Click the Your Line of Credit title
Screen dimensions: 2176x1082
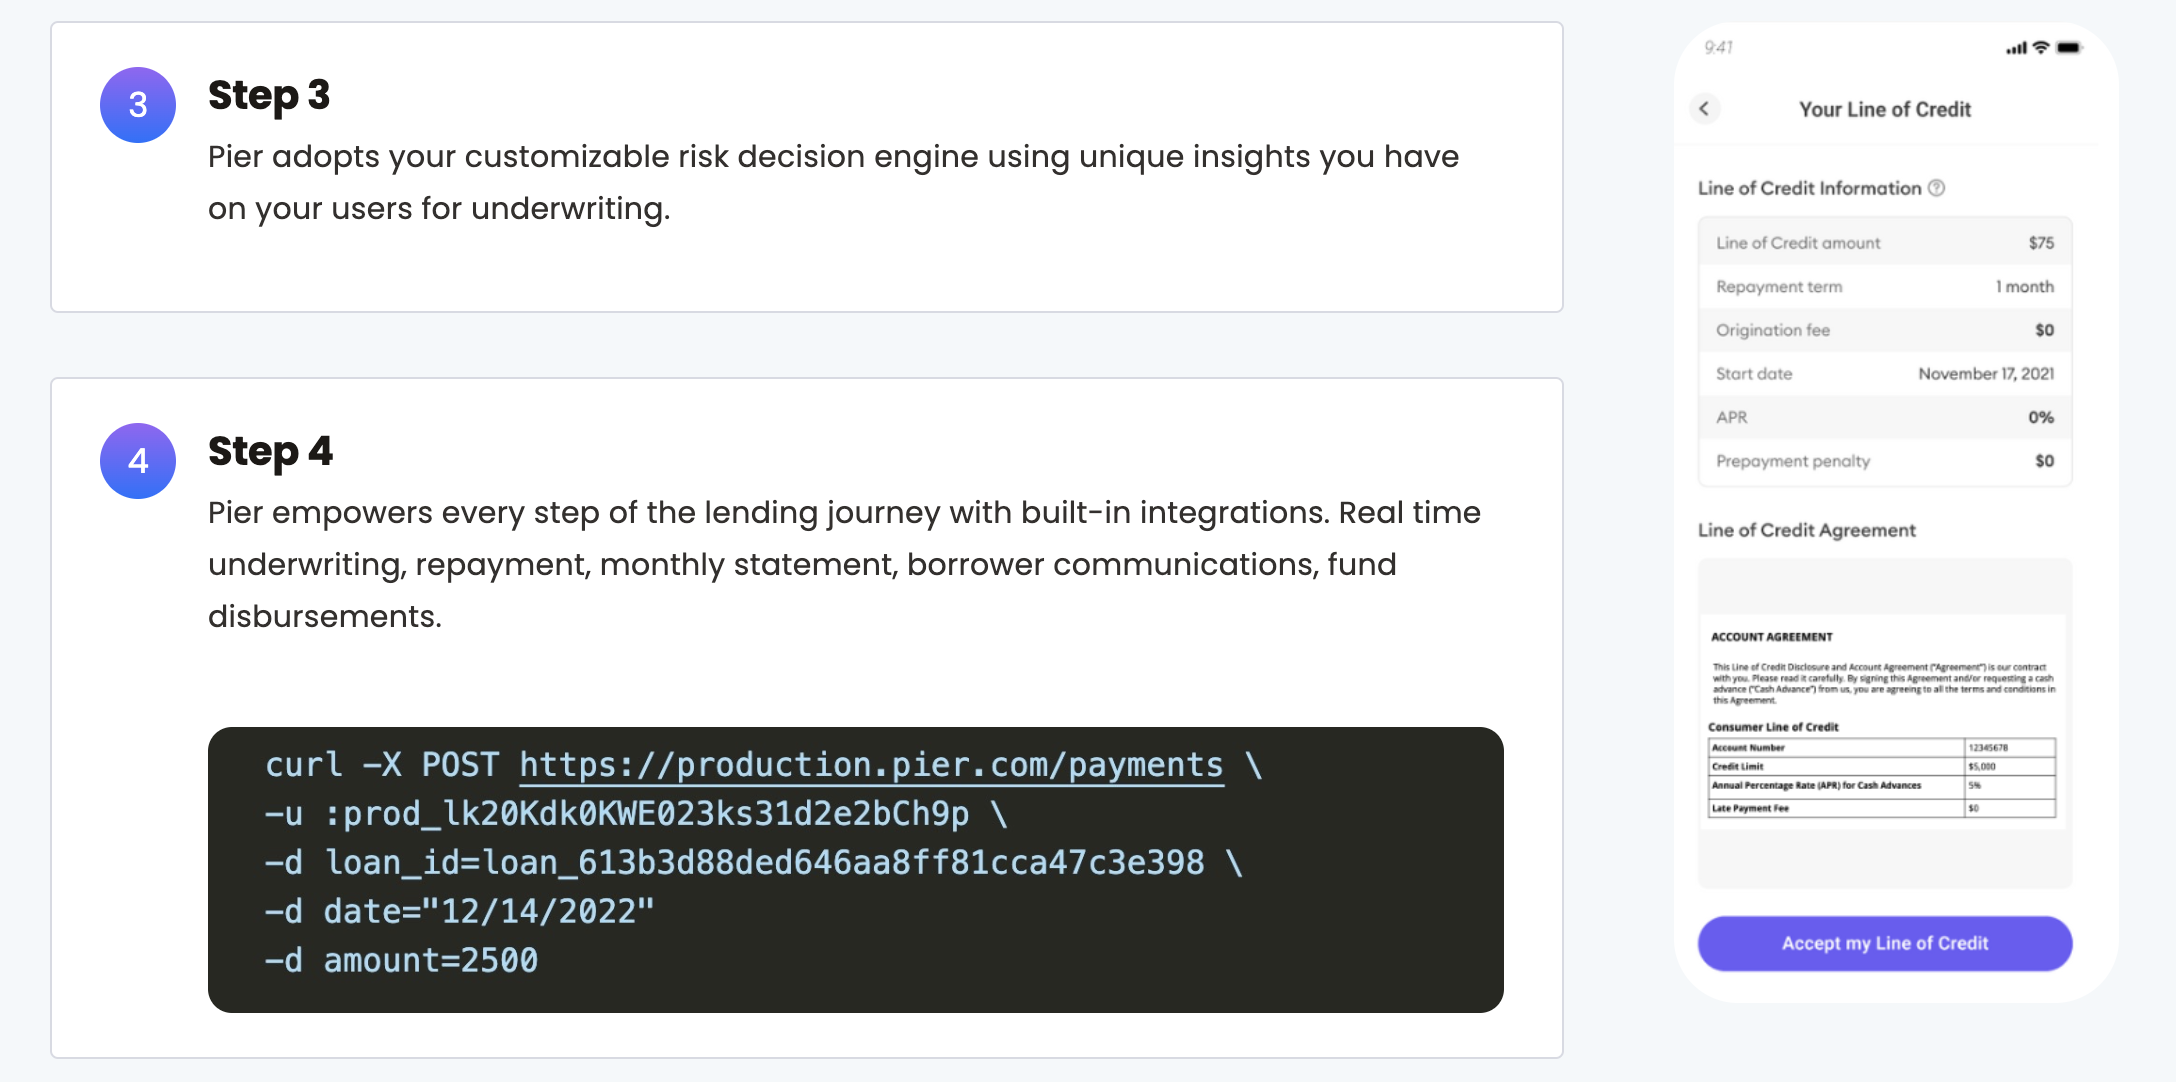pos(1884,110)
